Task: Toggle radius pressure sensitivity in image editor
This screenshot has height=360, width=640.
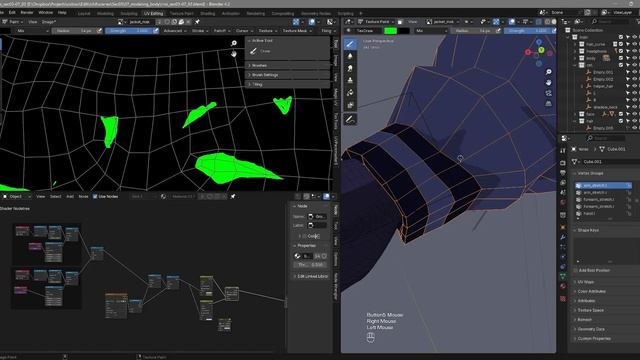Action: coord(99,31)
